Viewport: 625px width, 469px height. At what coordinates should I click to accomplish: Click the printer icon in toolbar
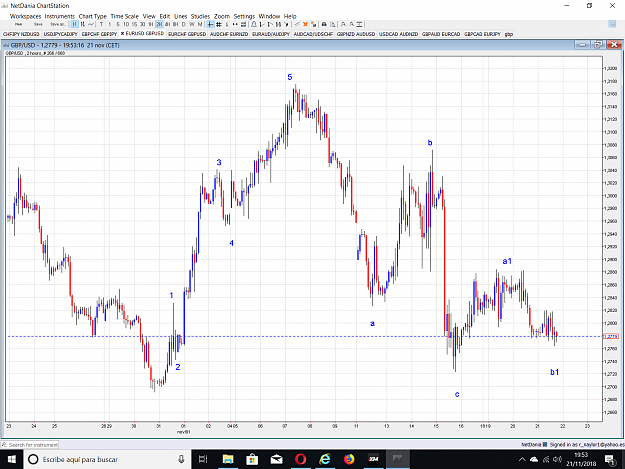pyautogui.click(x=324, y=24)
